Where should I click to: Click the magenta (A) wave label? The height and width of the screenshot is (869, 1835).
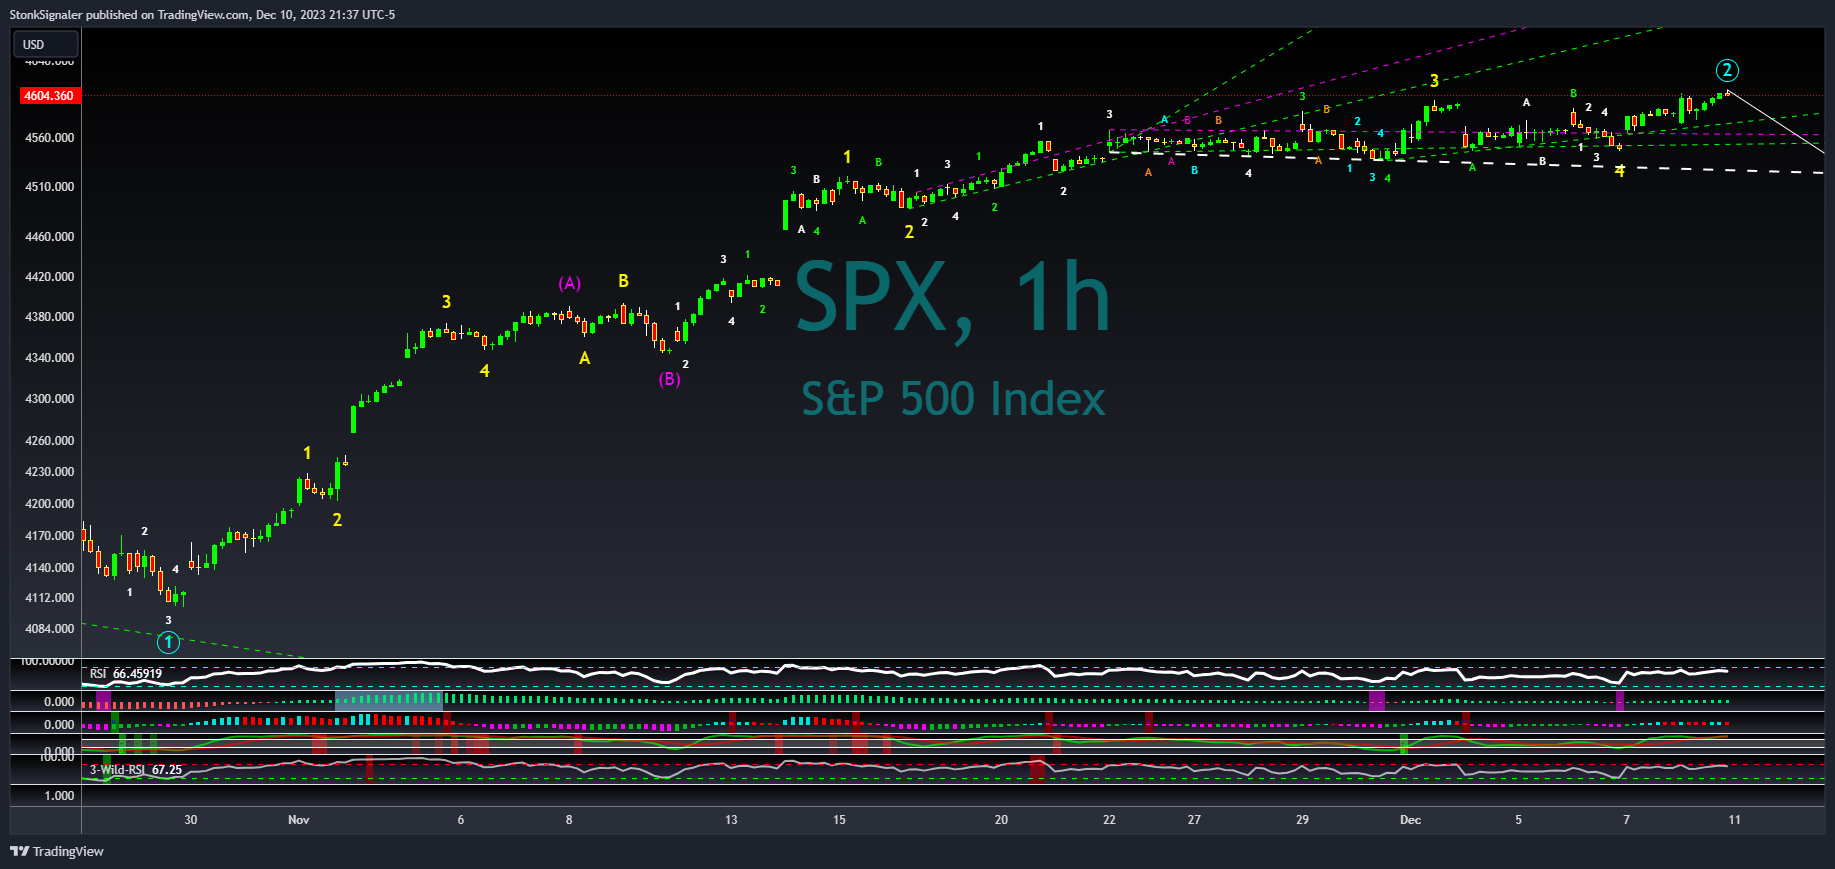[x=569, y=283]
